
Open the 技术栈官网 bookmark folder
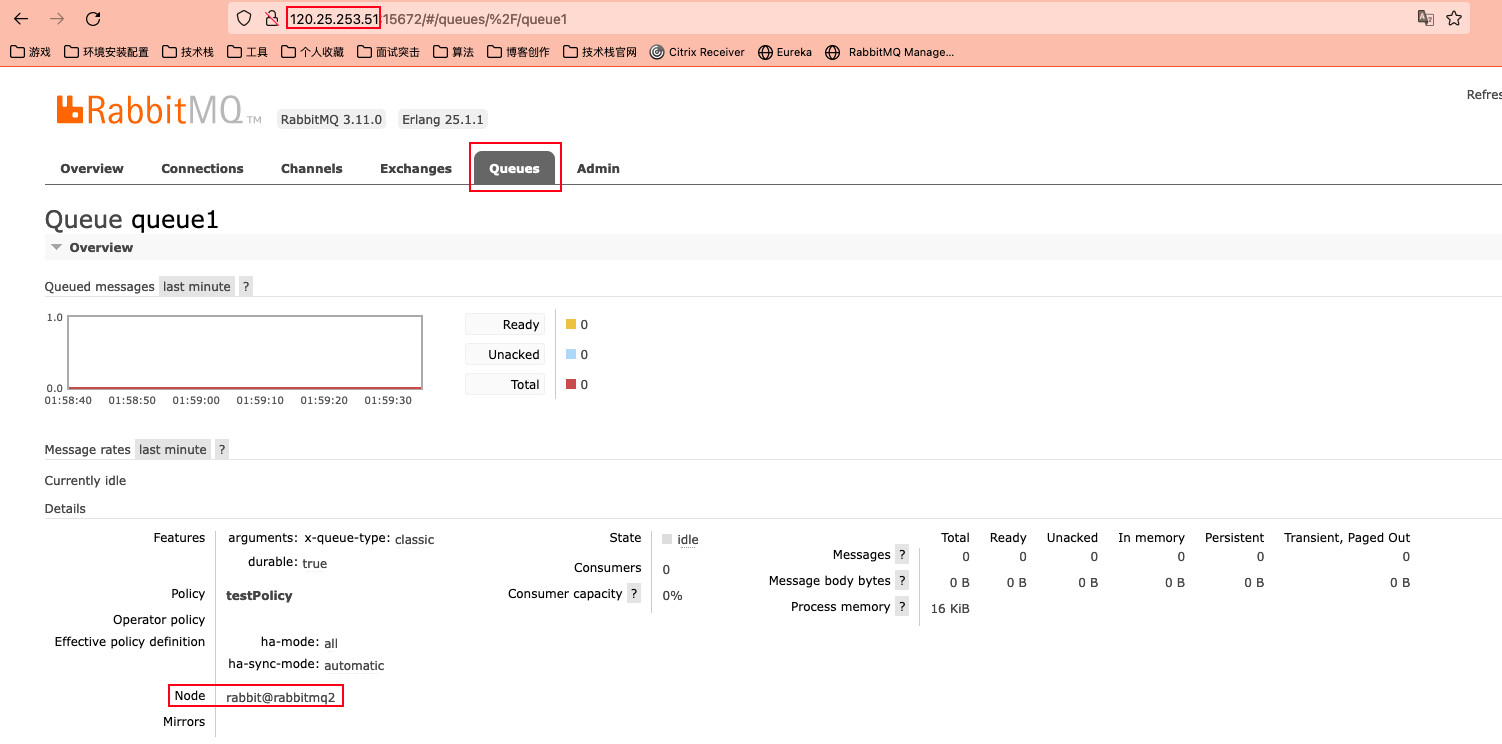(599, 52)
